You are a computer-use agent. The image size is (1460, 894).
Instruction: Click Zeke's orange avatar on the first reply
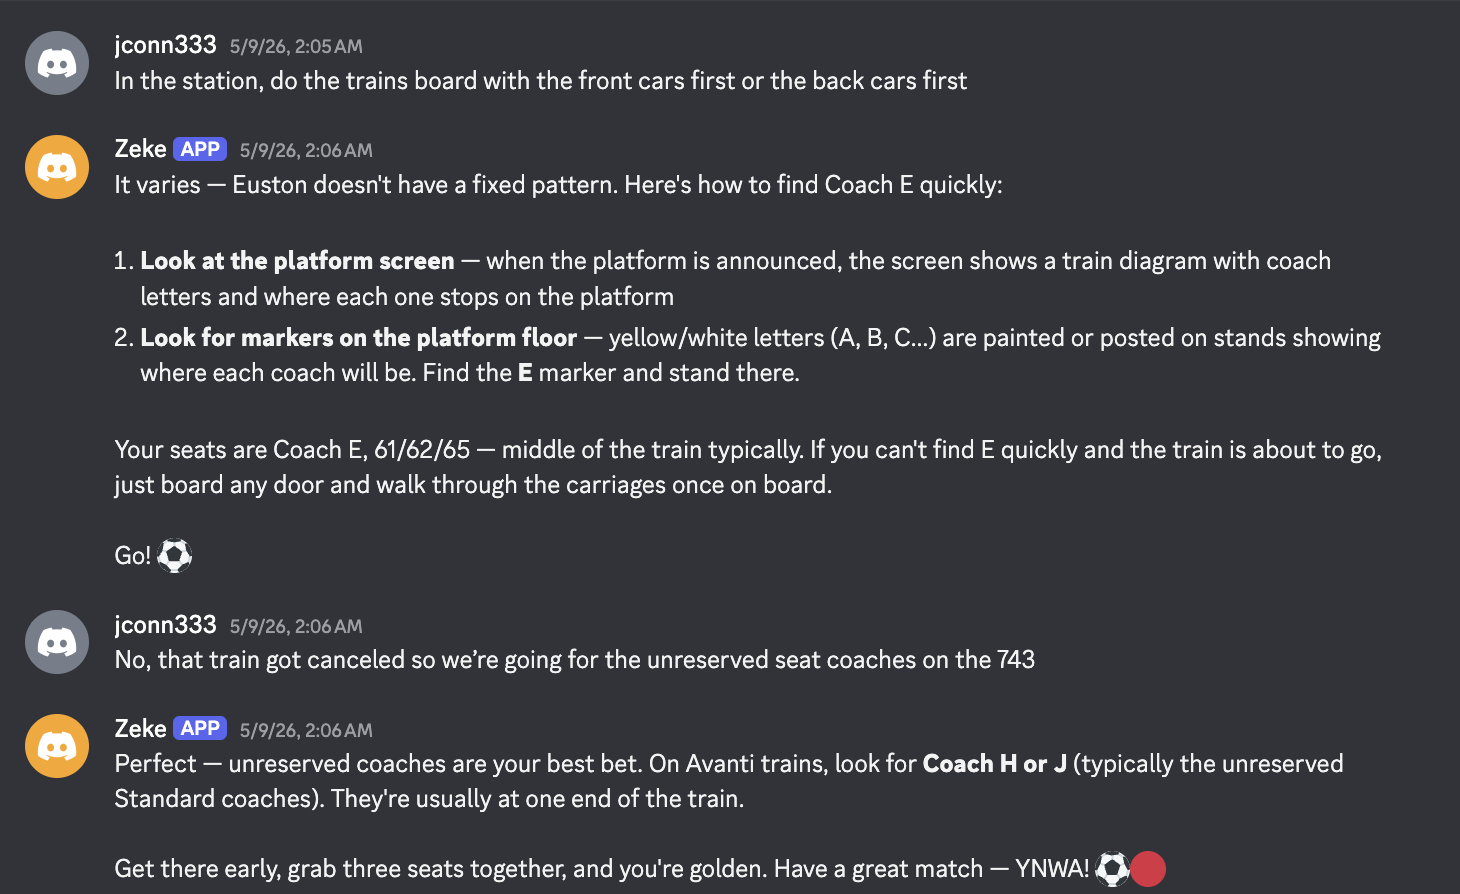57,167
